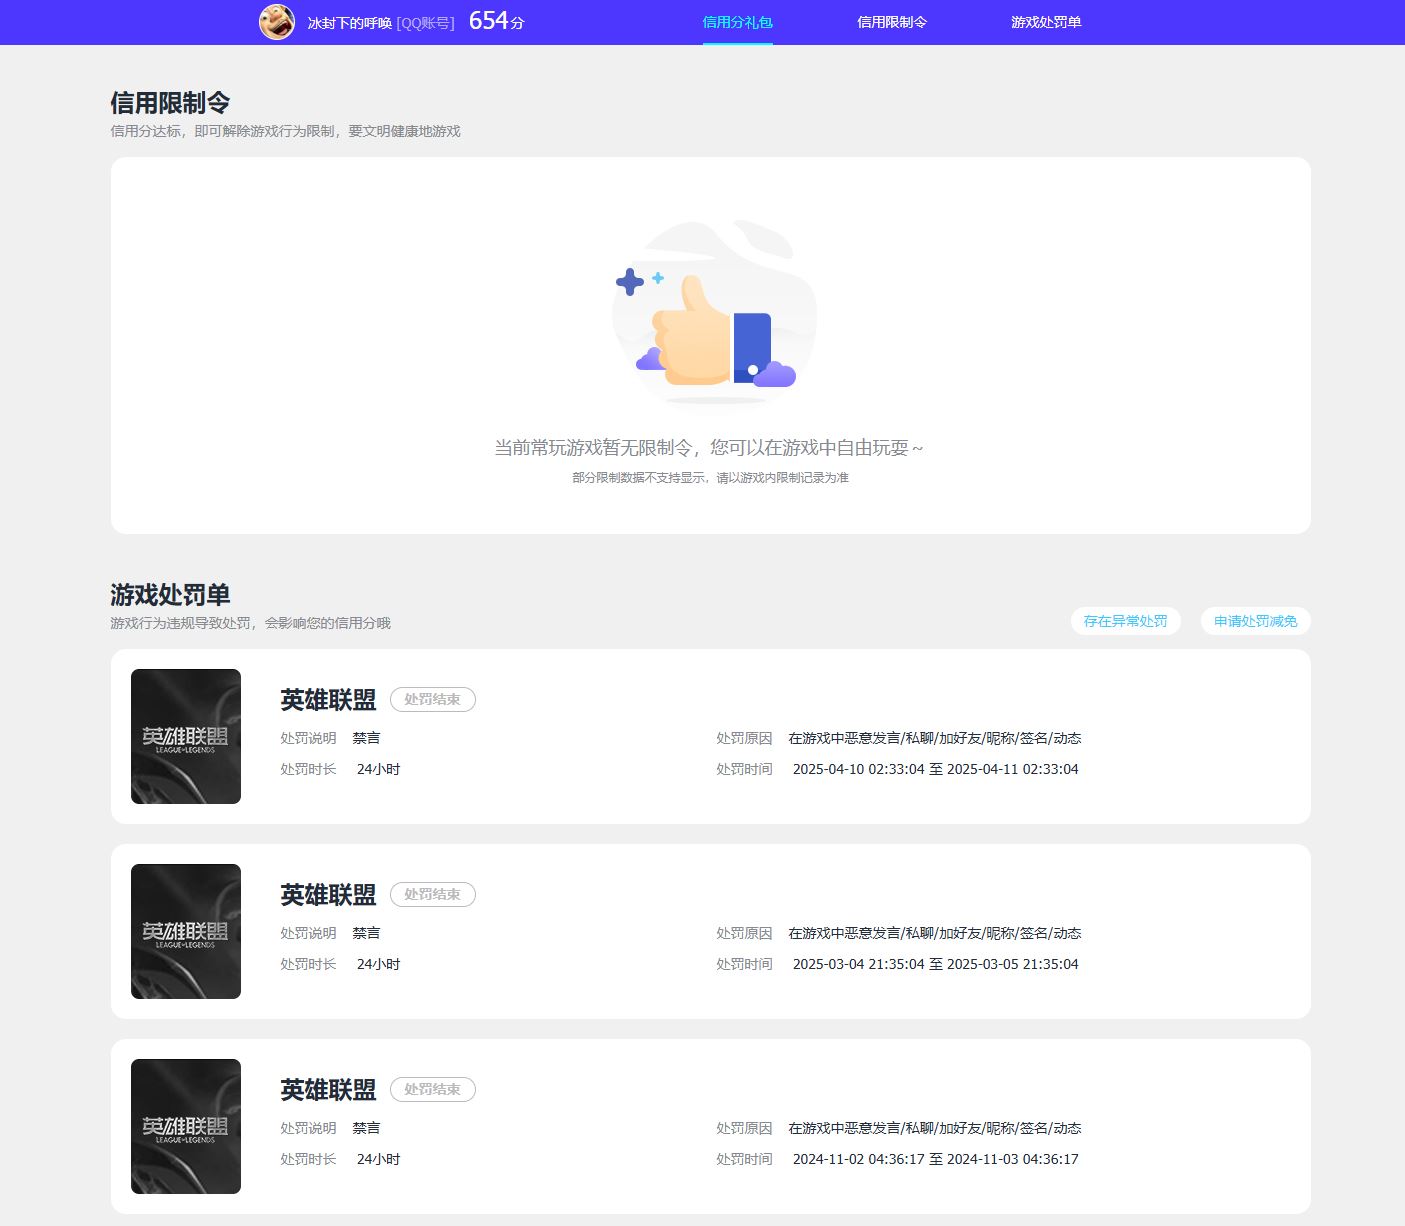Viewport: 1405px width, 1226px height.
Task: Open the 信用分礼包 tab
Action: point(737,22)
